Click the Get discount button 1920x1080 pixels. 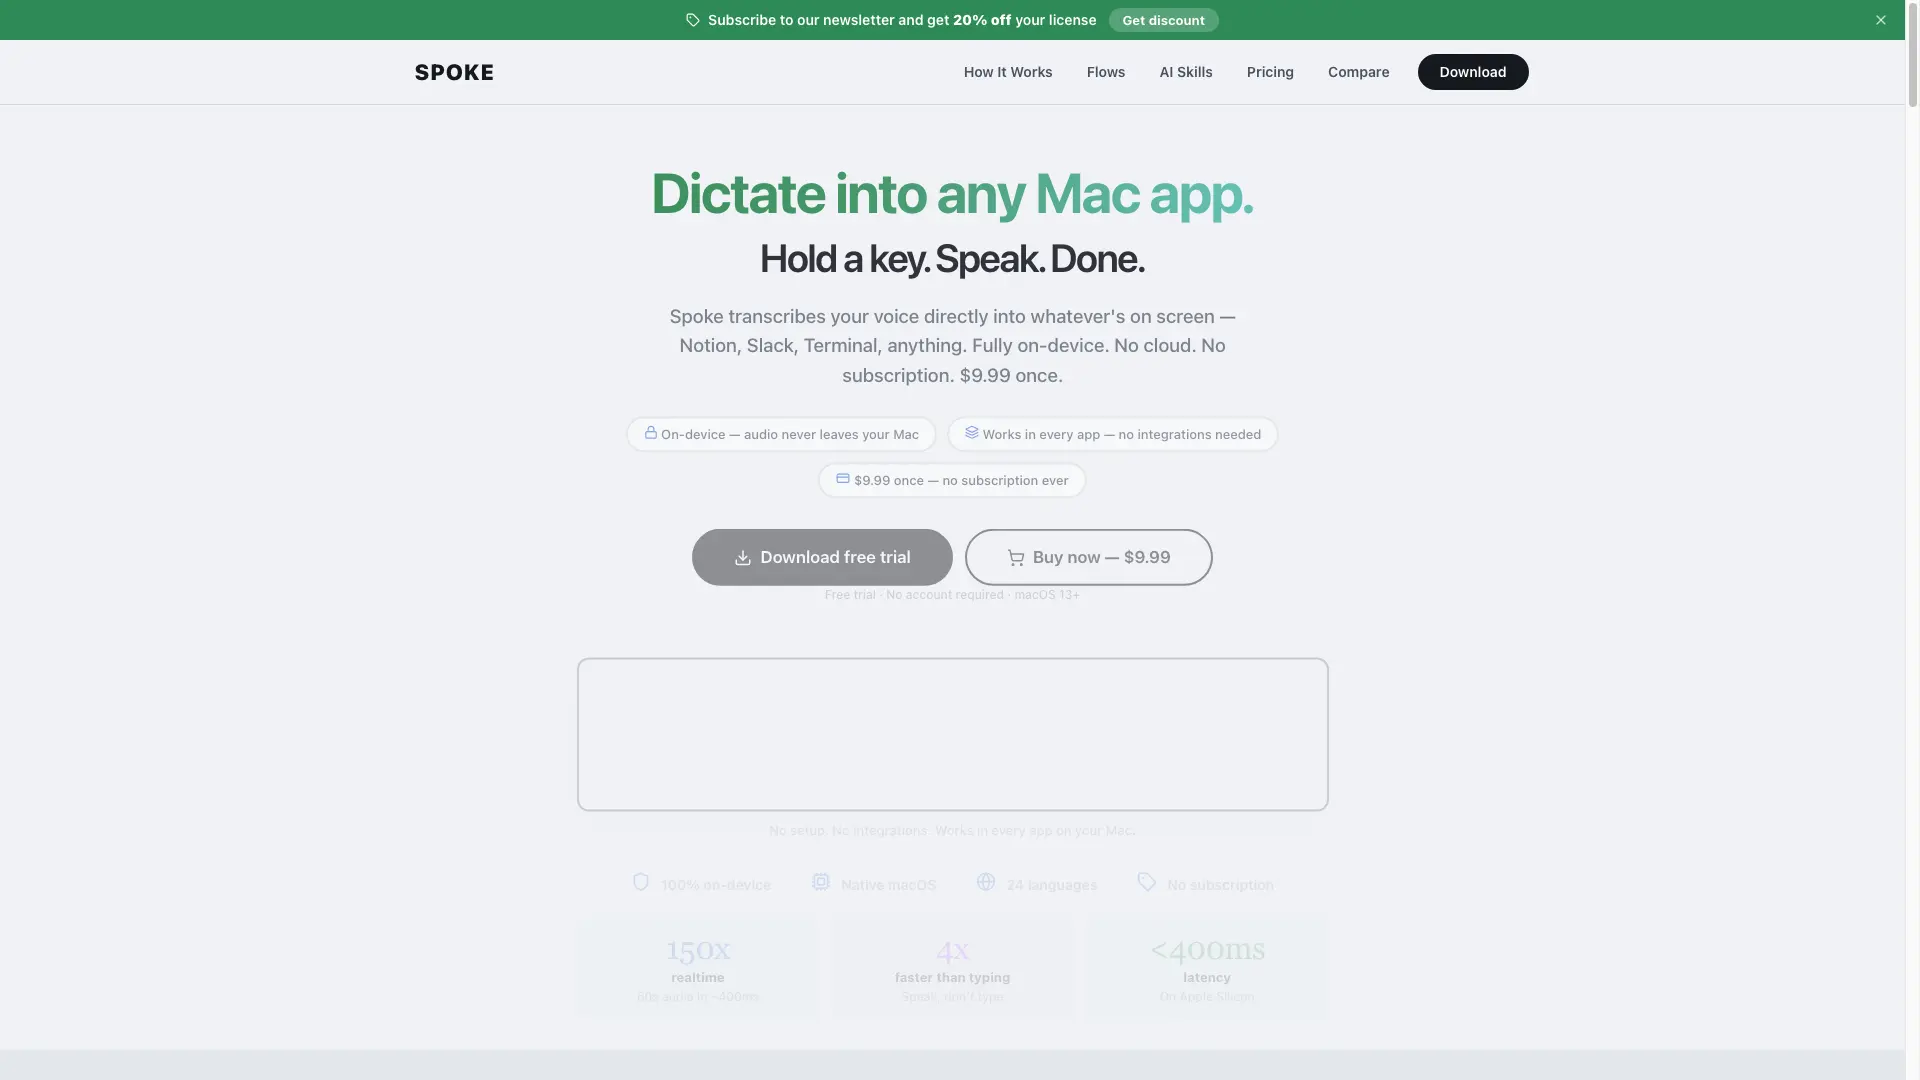pyautogui.click(x=1163, y=20)
